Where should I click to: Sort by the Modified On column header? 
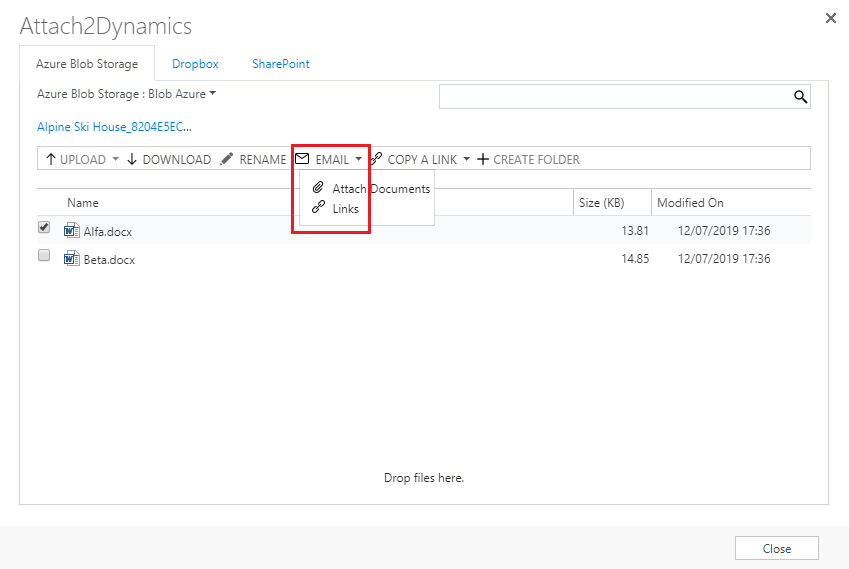690,203
